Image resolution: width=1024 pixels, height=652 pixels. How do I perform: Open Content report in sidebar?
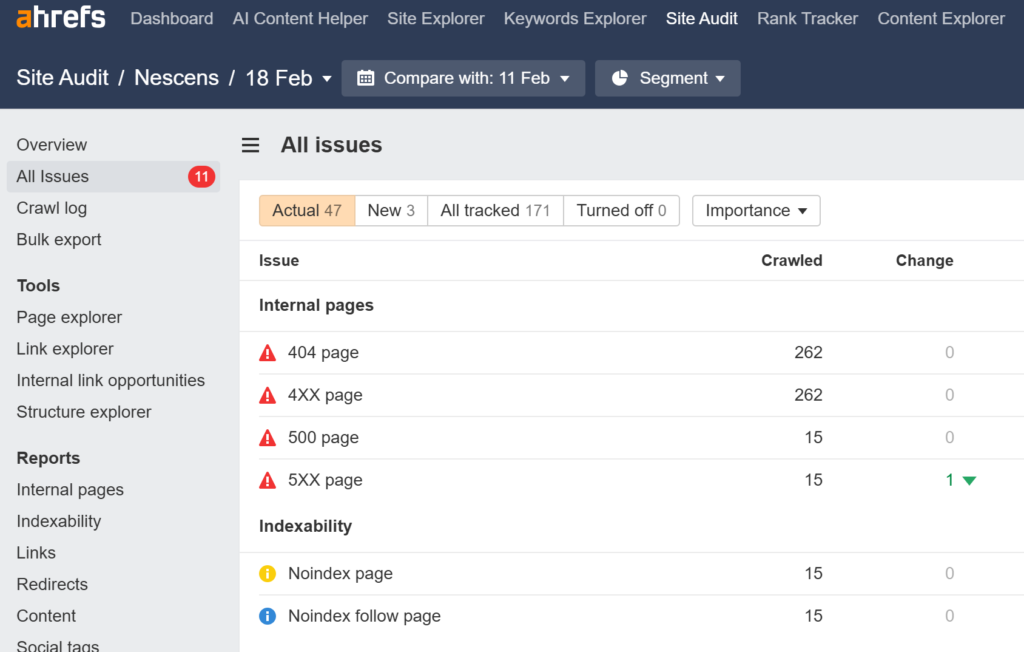tap(46, 615)
